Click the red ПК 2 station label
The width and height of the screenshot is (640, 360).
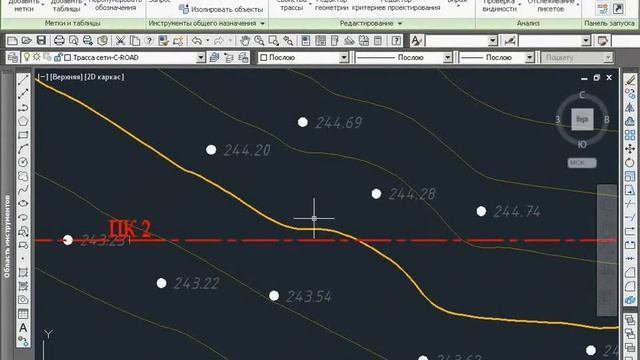coord(130,229)
